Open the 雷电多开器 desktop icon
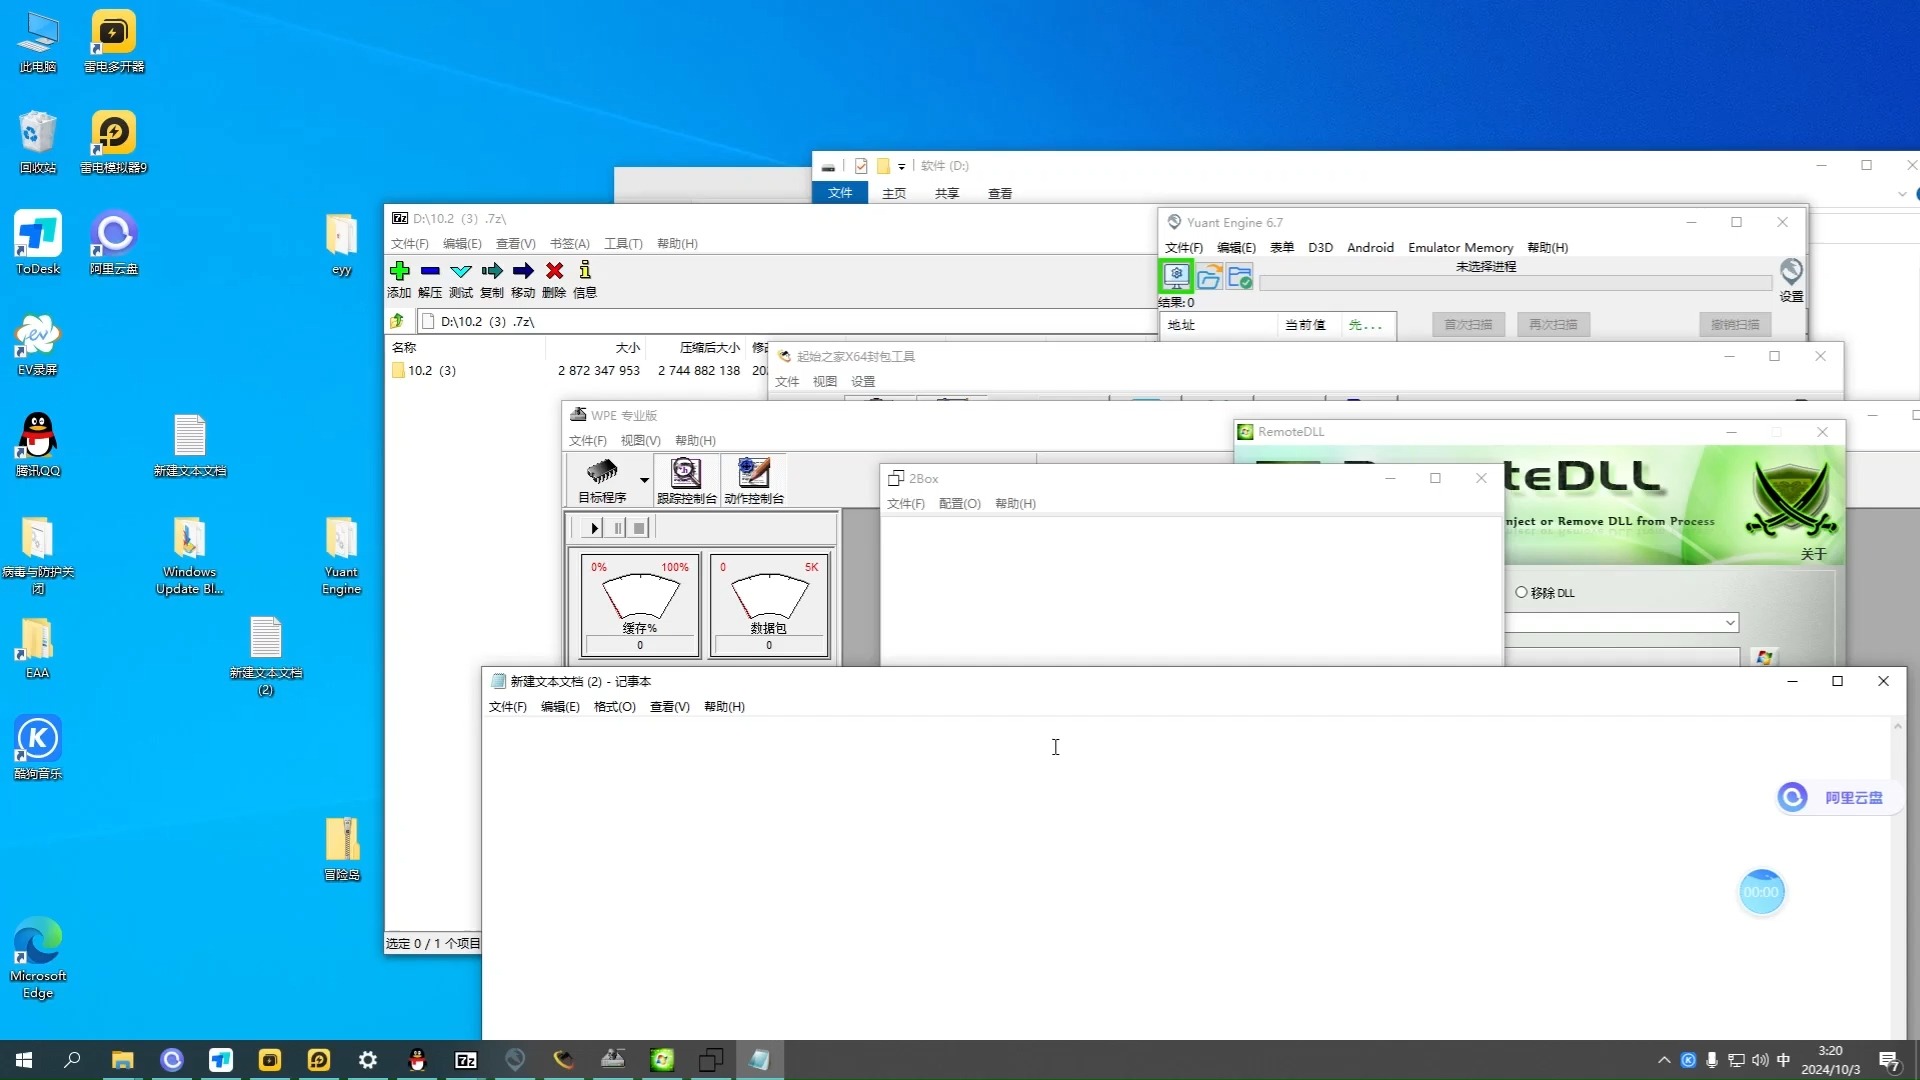 click(x=113, y=42)
